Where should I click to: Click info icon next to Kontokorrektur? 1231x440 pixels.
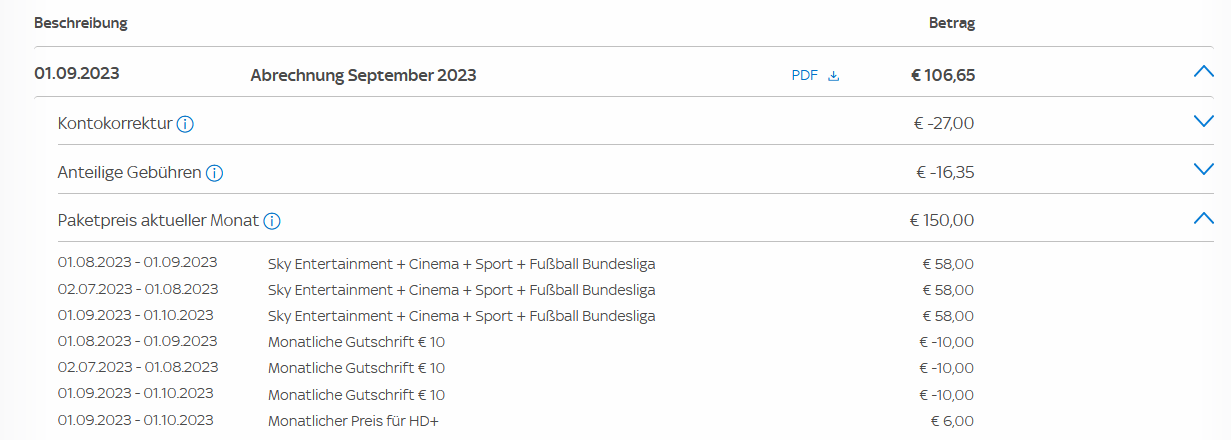tap(185, 124)
